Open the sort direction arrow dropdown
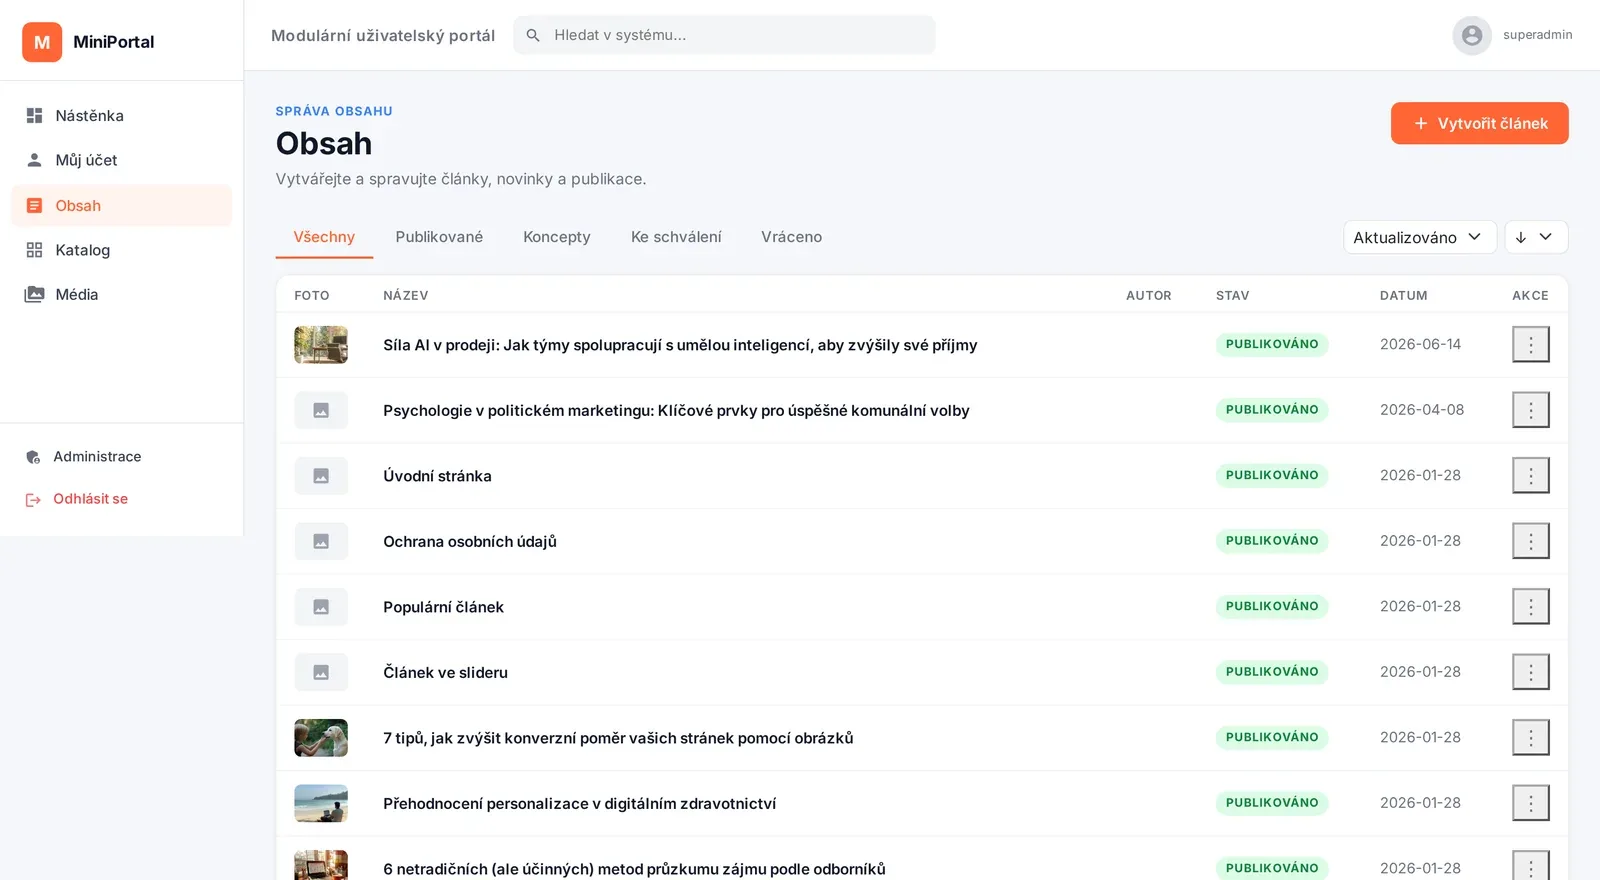 1536,237
